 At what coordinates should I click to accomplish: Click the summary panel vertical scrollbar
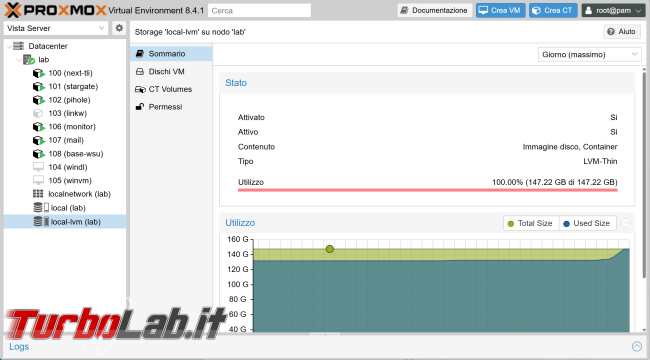[644, 174]
